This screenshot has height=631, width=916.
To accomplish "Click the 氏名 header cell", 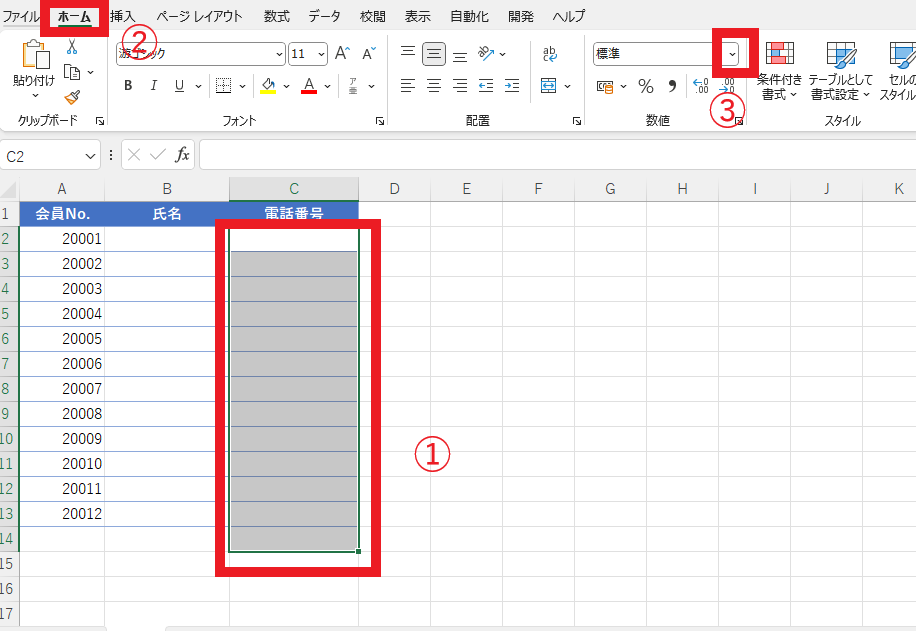I will pos(167,214).
